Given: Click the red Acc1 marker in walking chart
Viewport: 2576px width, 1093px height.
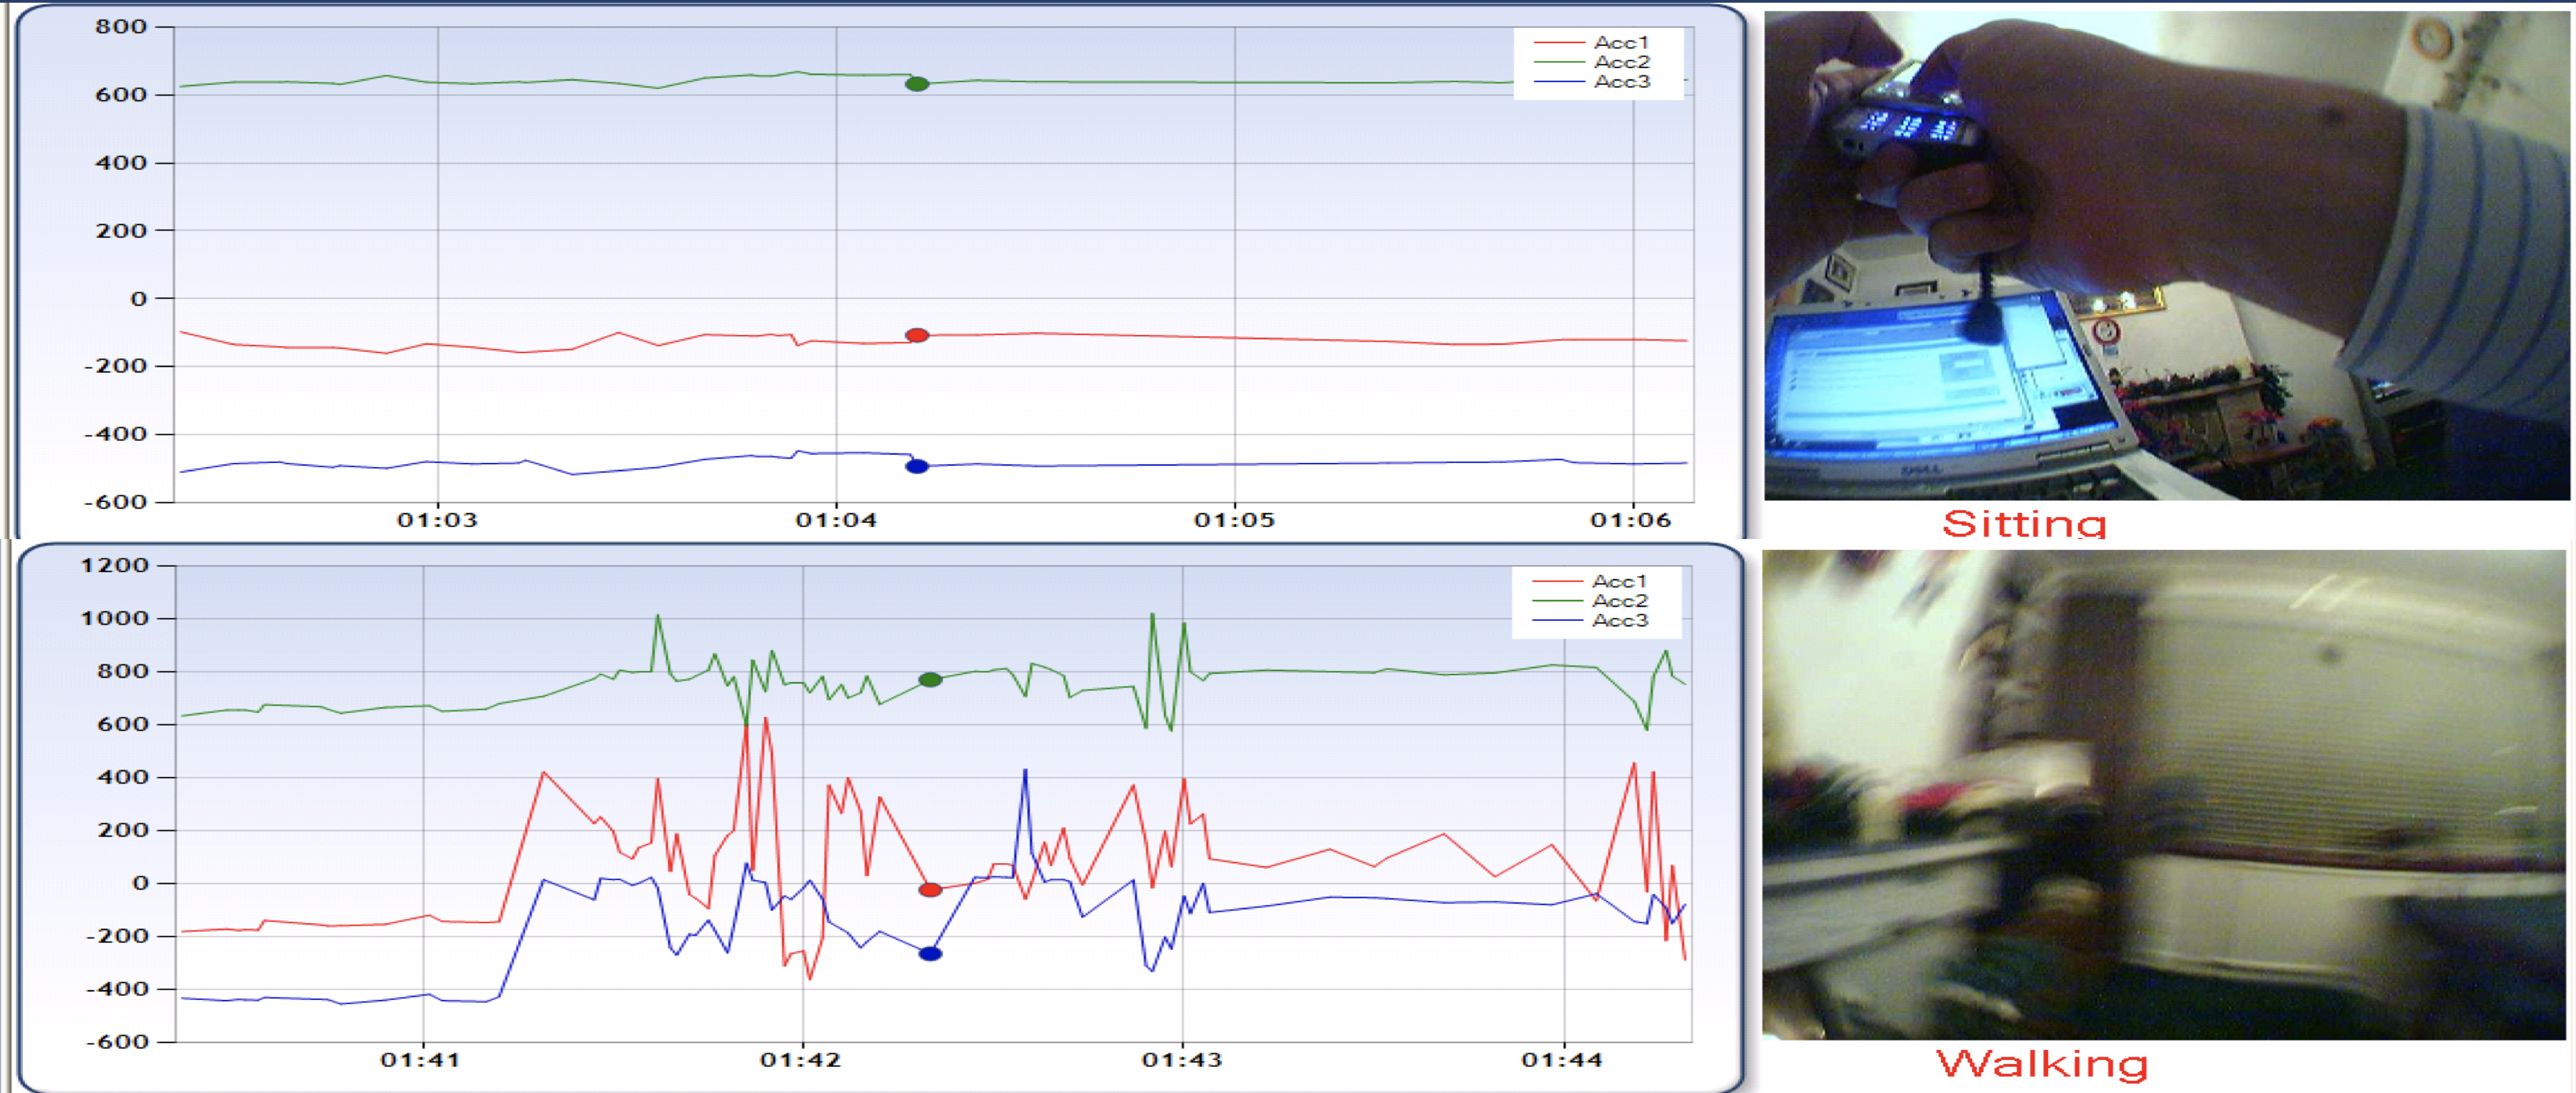Looking at the screenshot, I should tap(930, 889).
